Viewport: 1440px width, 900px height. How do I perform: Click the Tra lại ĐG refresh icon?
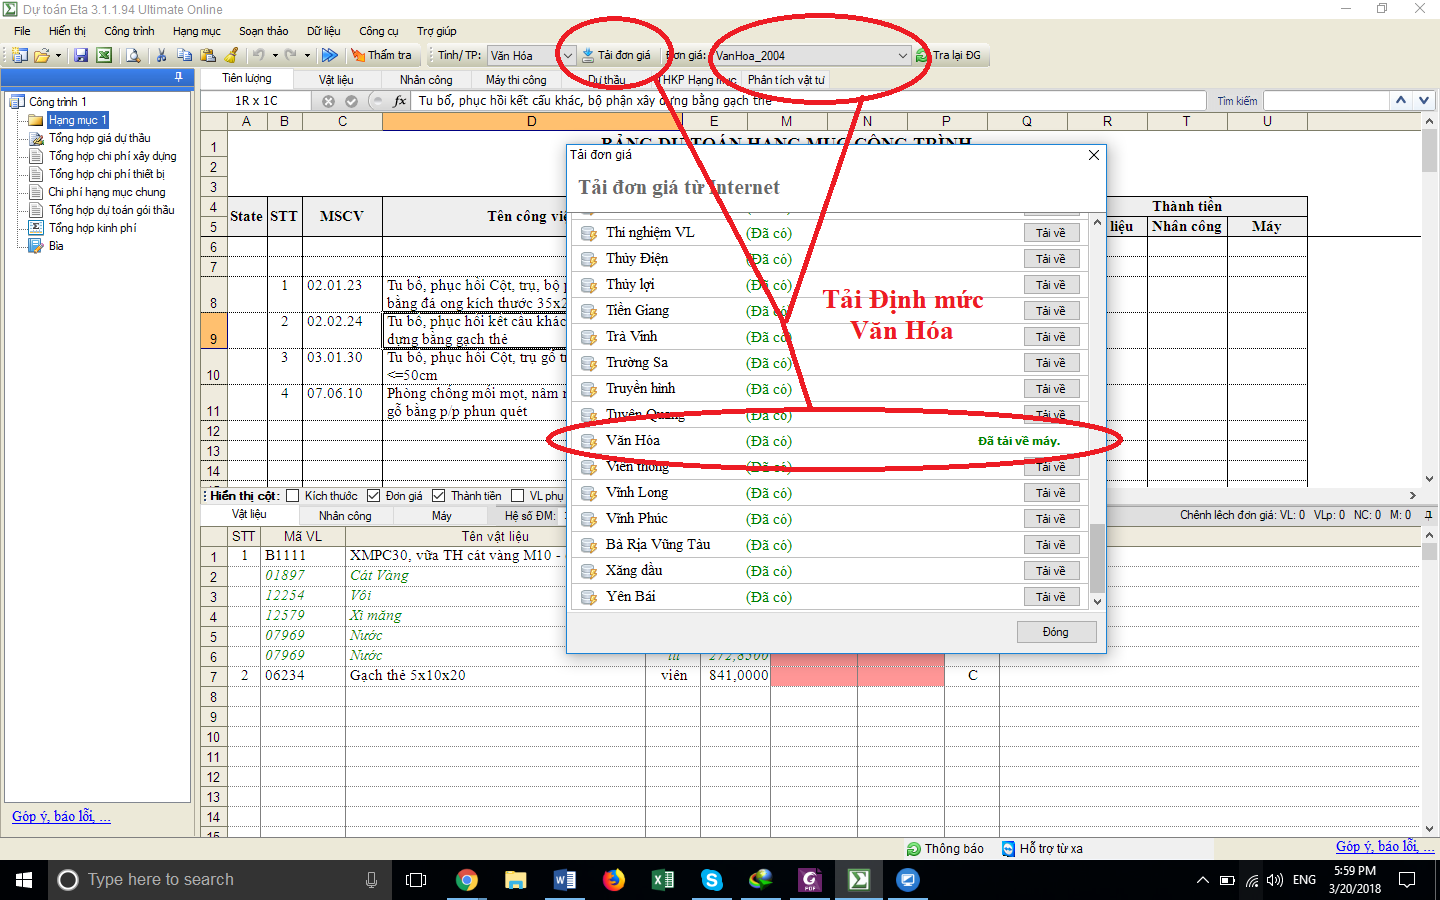coord(922,56)
